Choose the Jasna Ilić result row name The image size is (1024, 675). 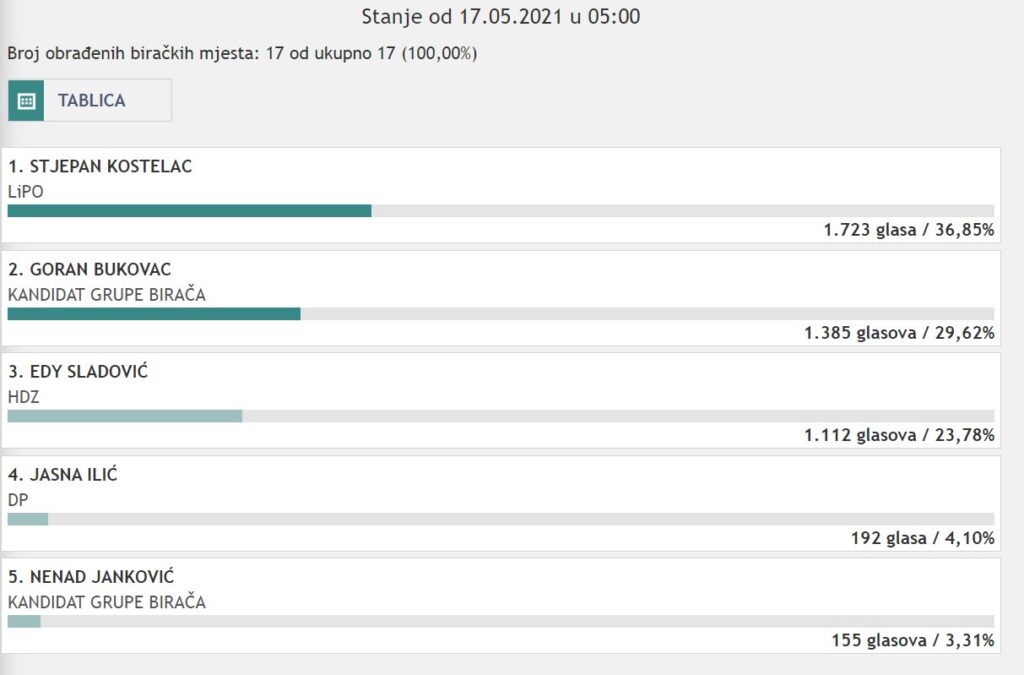tap(62, 475)
